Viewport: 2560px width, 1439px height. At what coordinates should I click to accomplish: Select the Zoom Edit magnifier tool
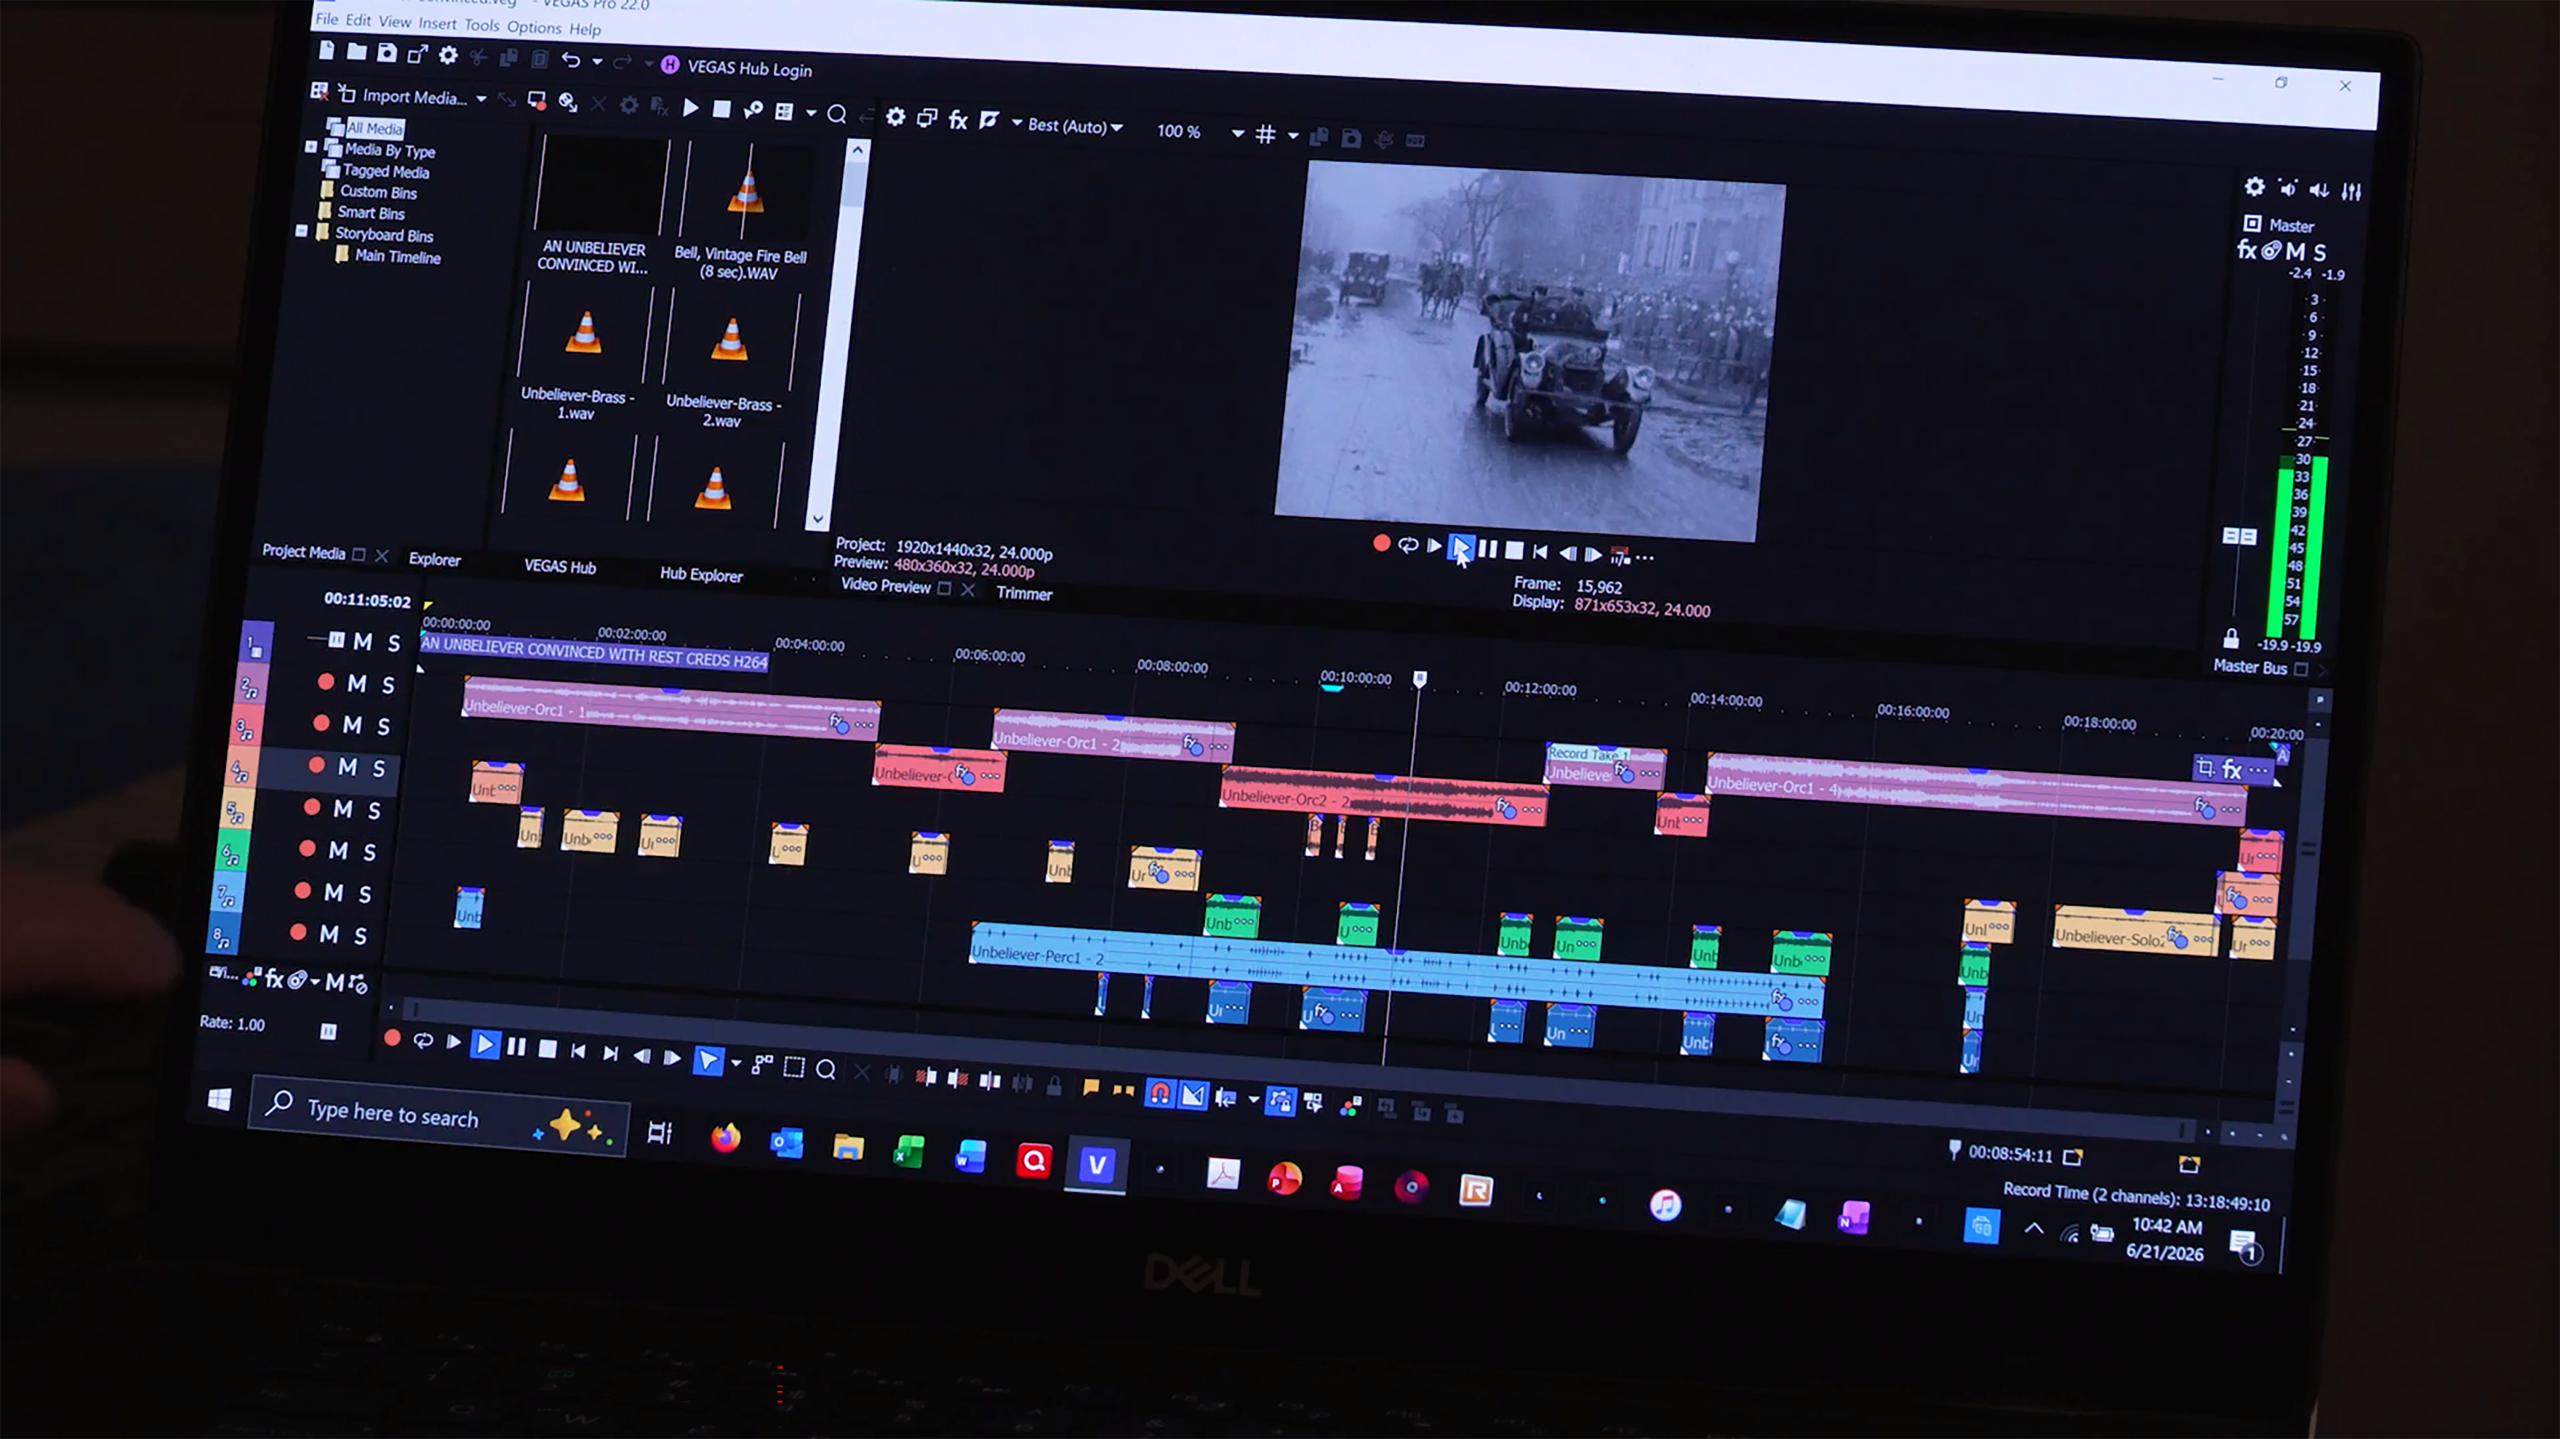[x=826, y=1069]
